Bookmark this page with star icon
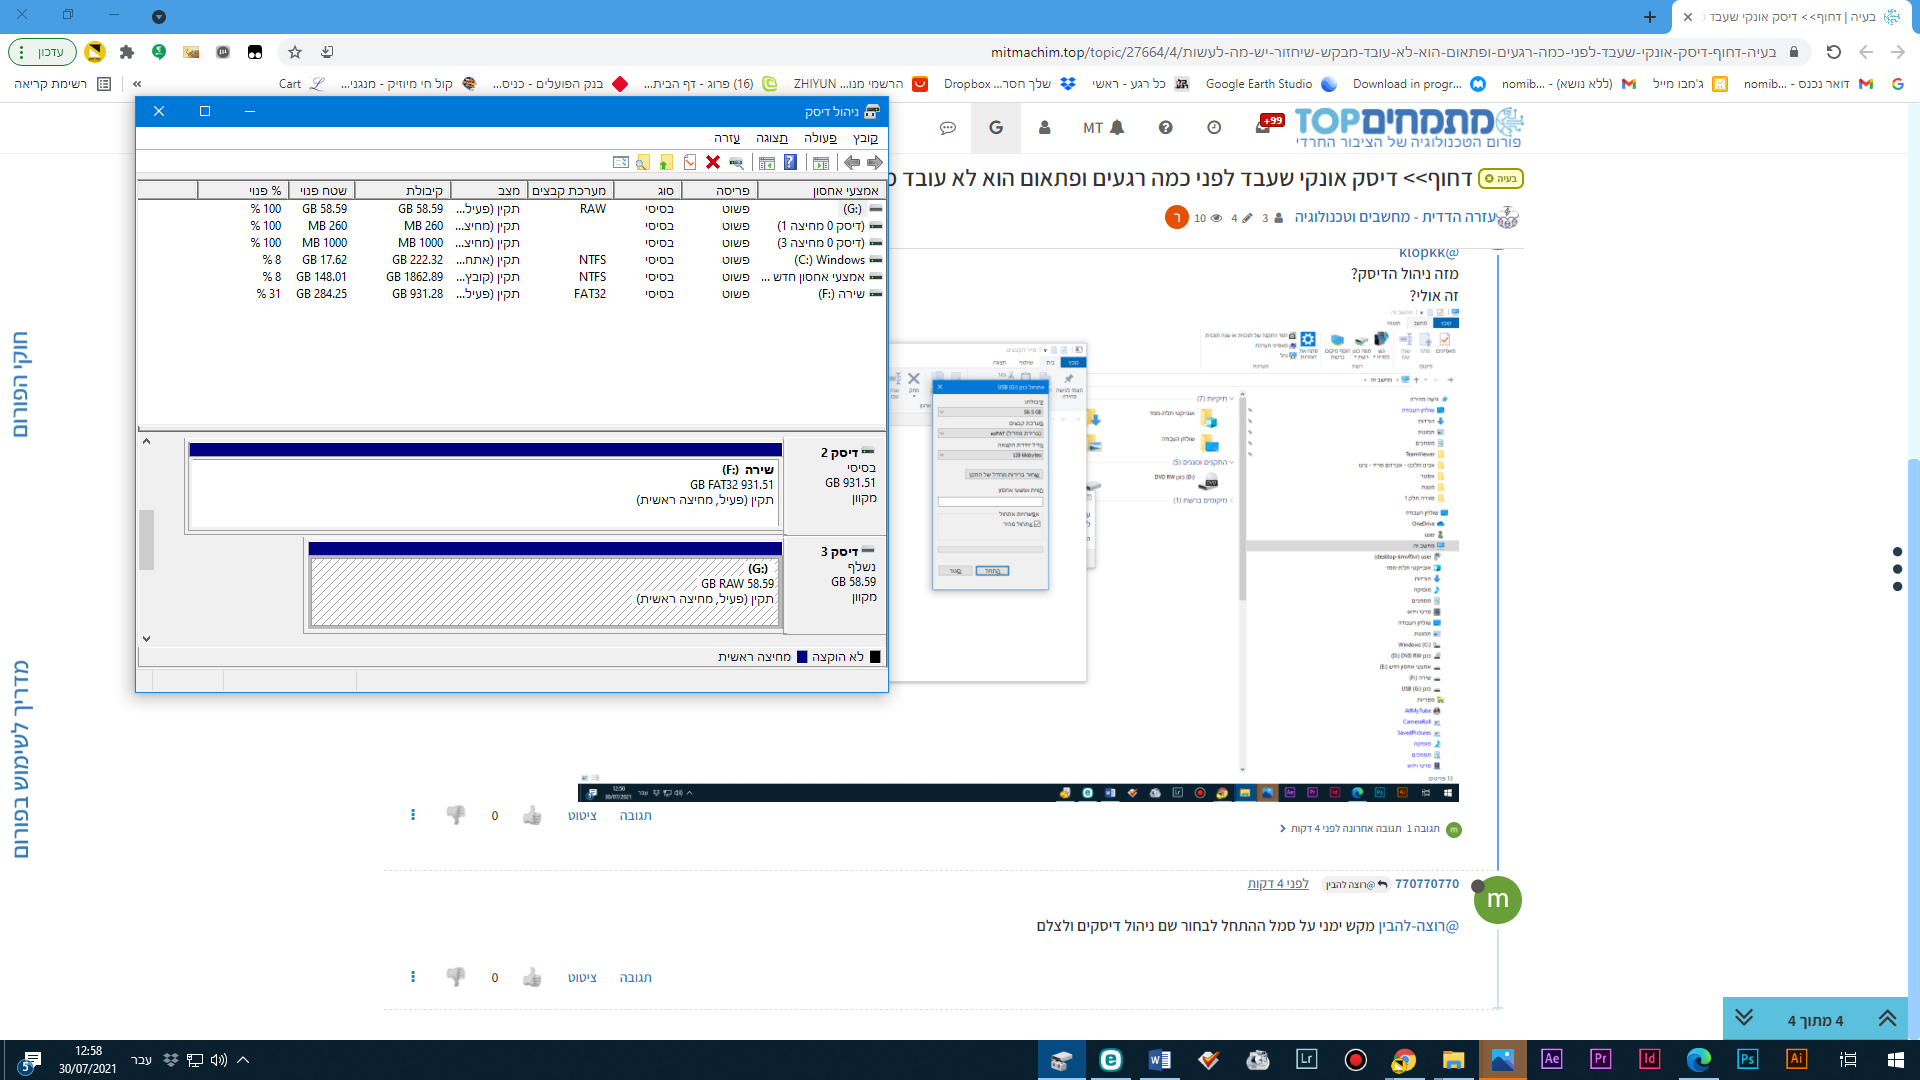 [295, 52]
